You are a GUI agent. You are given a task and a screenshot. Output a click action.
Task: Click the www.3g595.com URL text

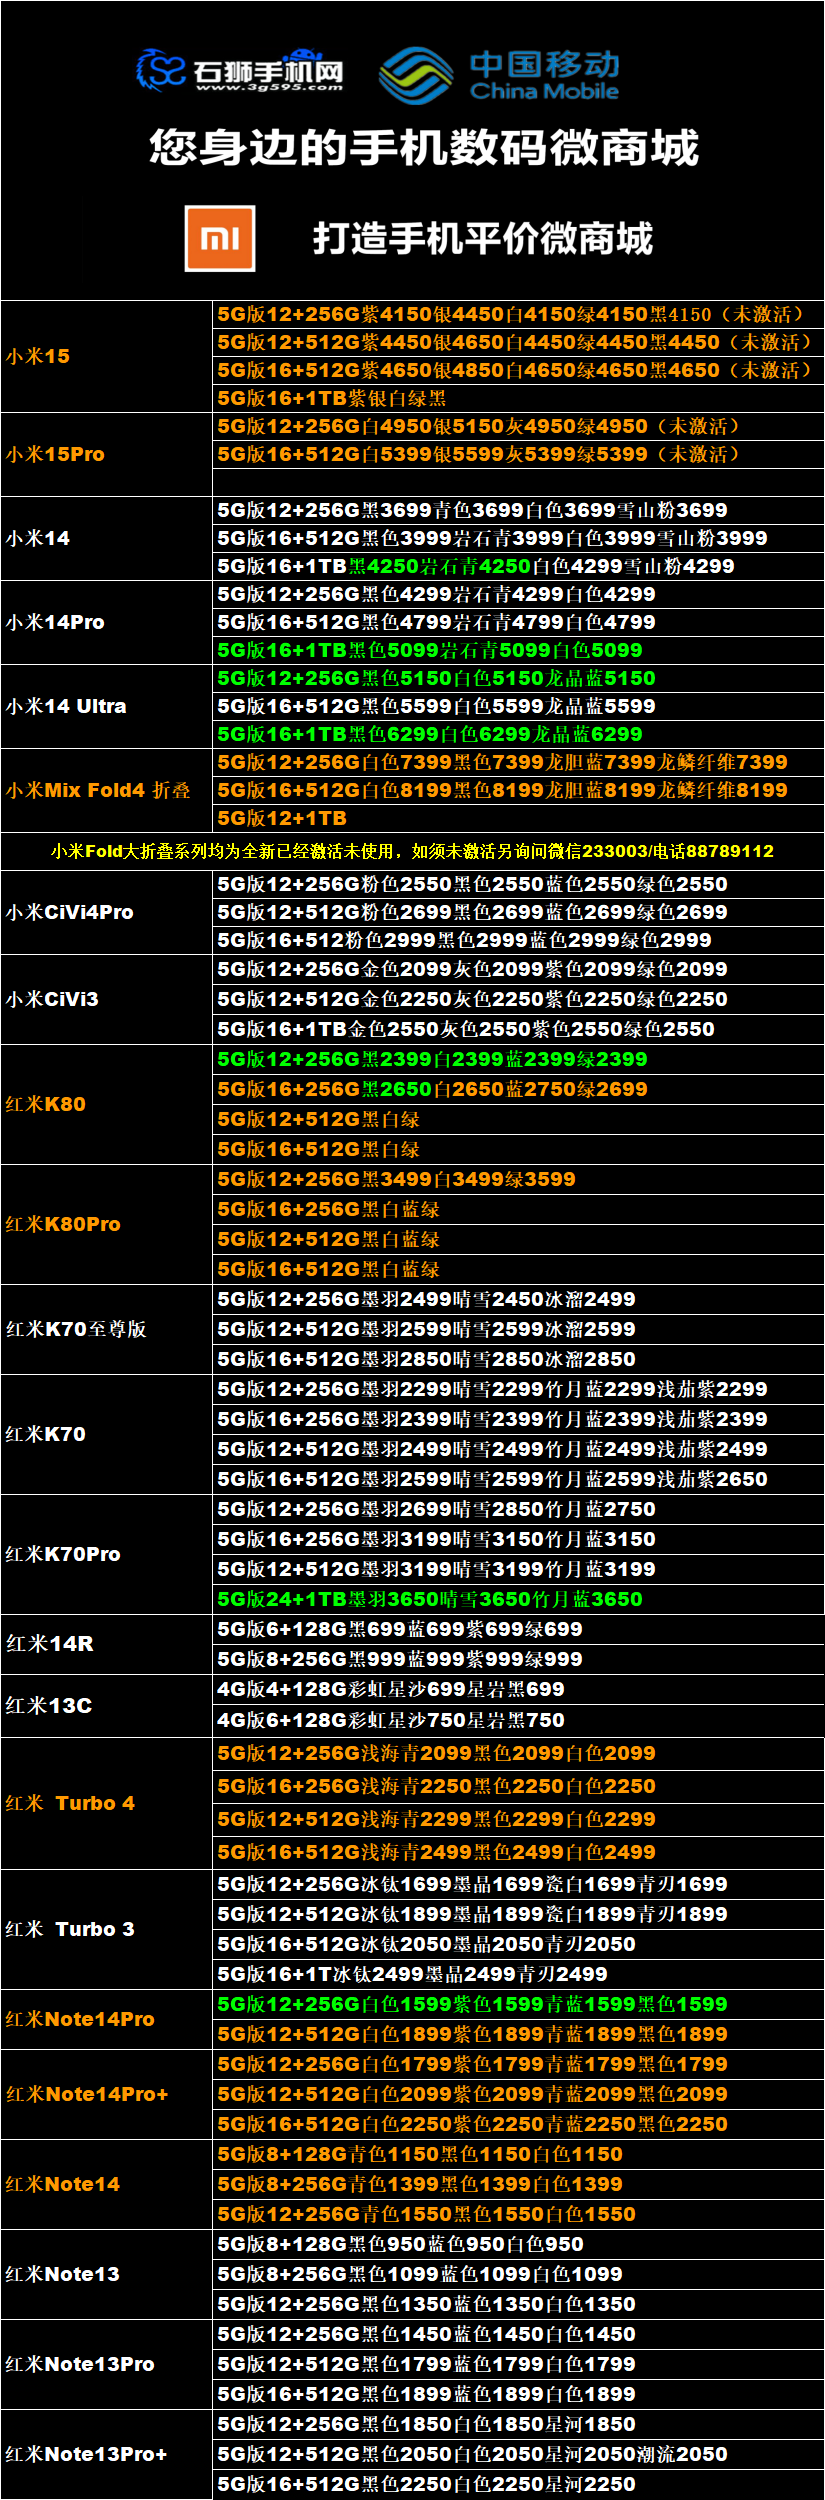(269, 88)
